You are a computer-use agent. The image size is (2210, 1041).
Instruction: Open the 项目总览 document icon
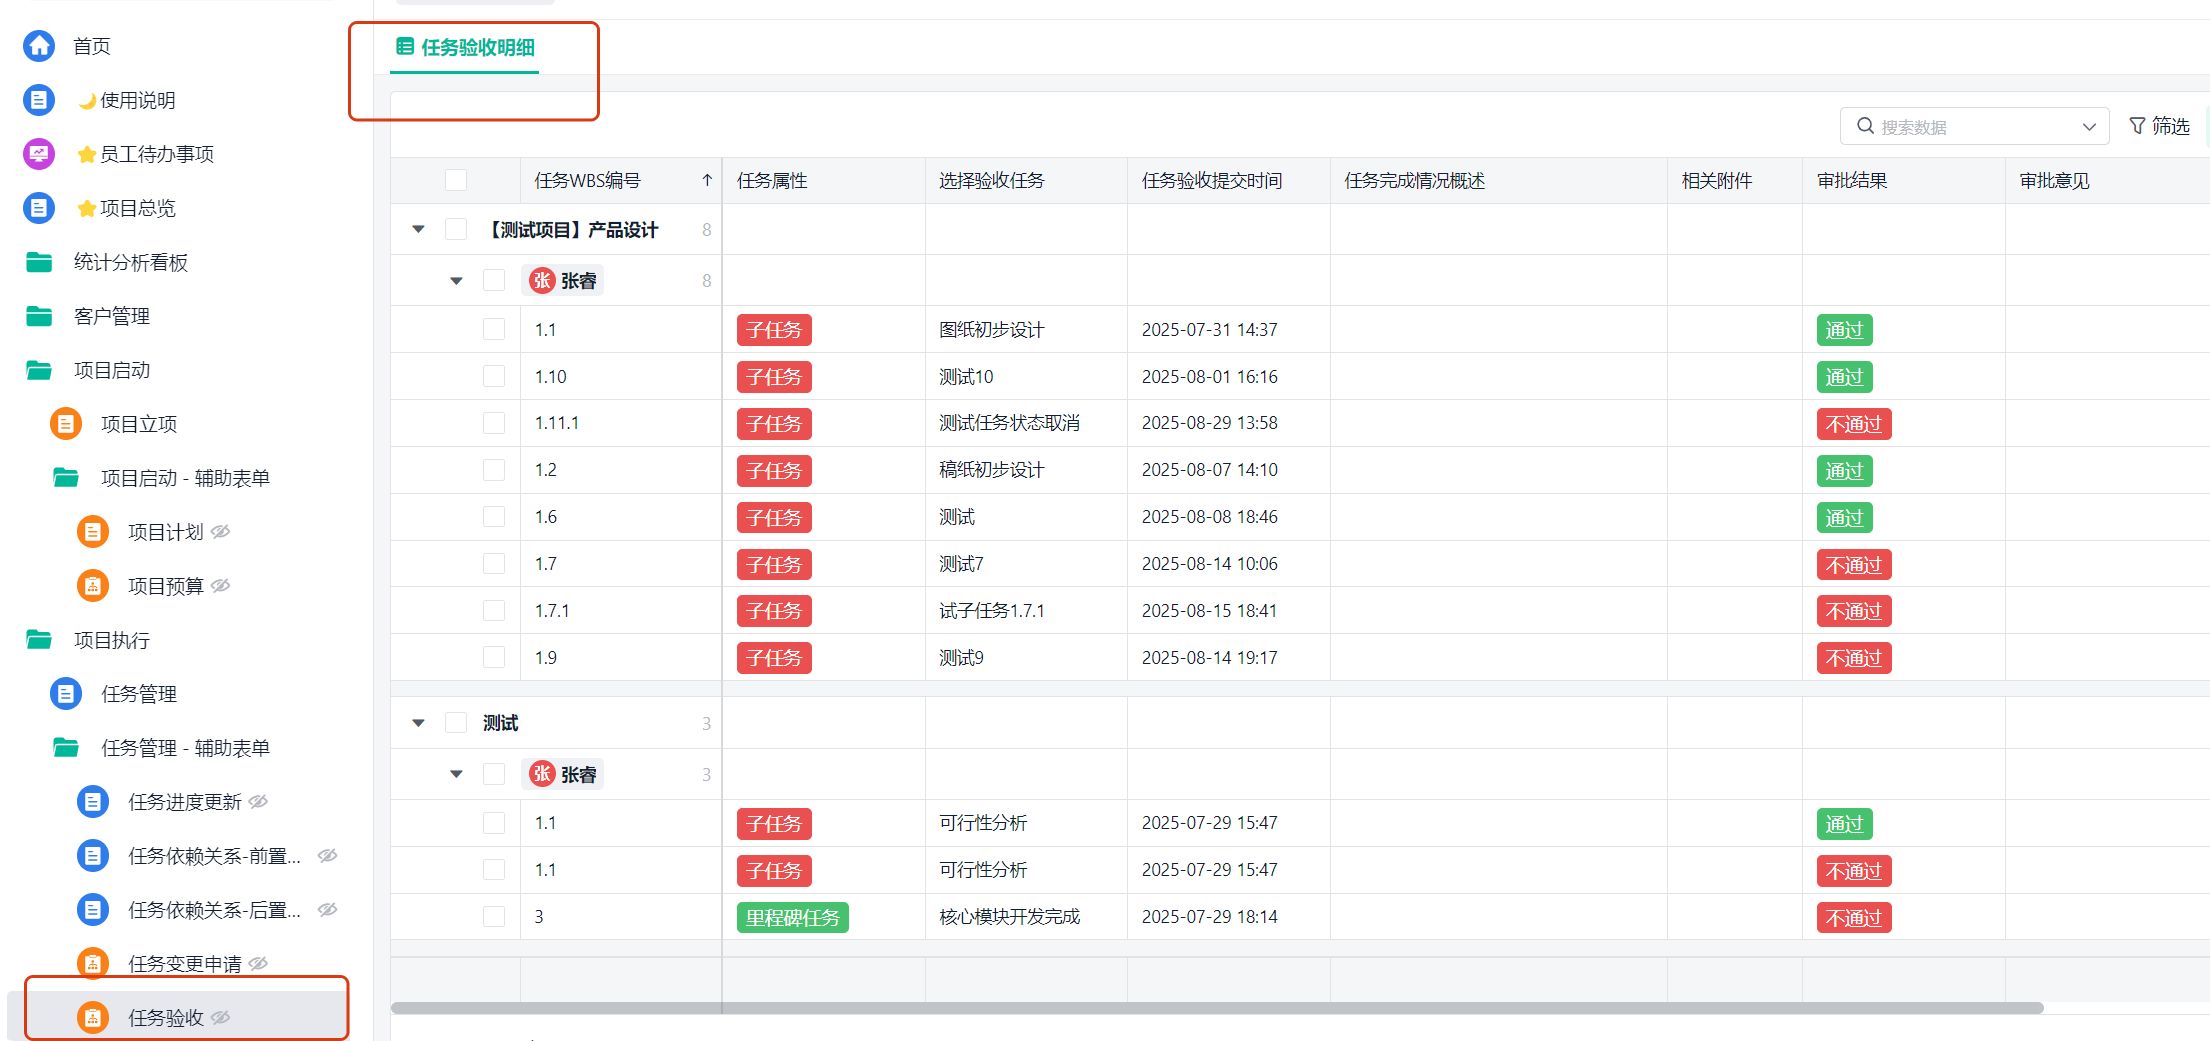tap(39, 208)
